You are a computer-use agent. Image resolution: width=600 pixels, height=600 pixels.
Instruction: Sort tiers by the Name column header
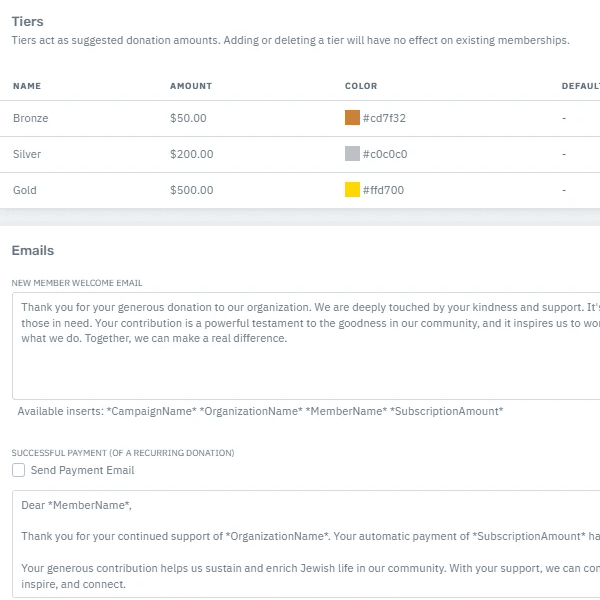tap(27, 86)
